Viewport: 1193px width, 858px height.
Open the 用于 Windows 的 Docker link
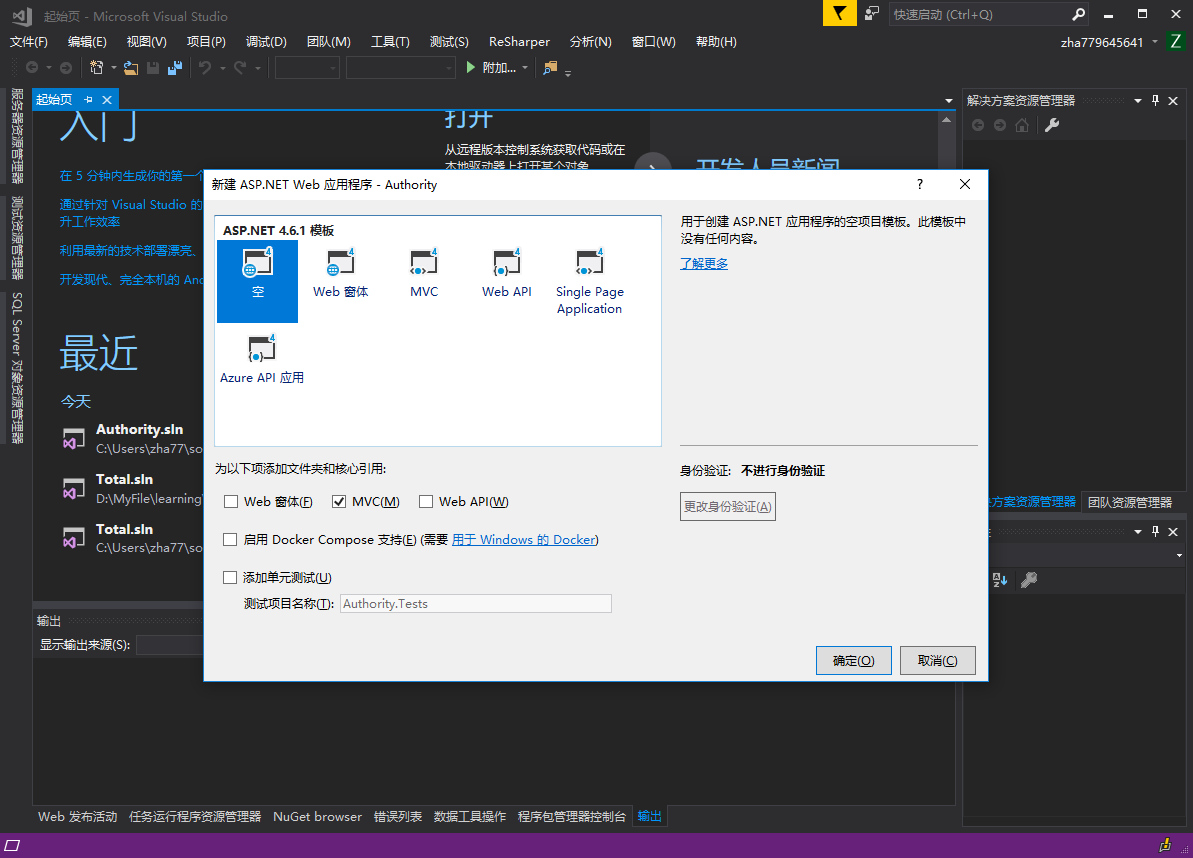pos(523,539)
